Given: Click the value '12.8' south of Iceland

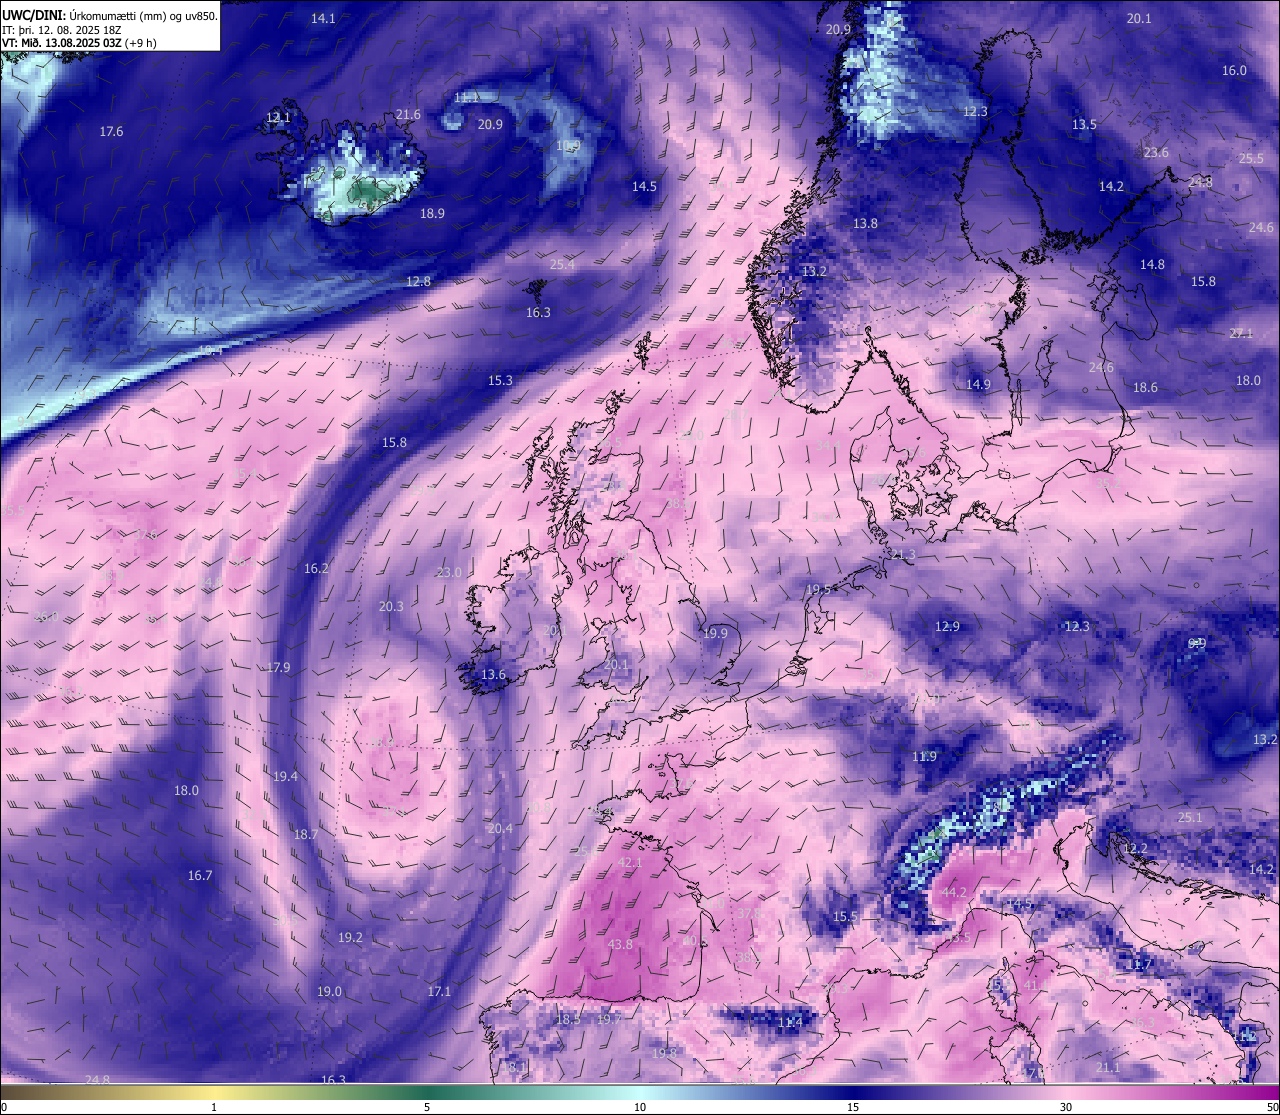Looking at the screenshot, I should pos(418,282).
